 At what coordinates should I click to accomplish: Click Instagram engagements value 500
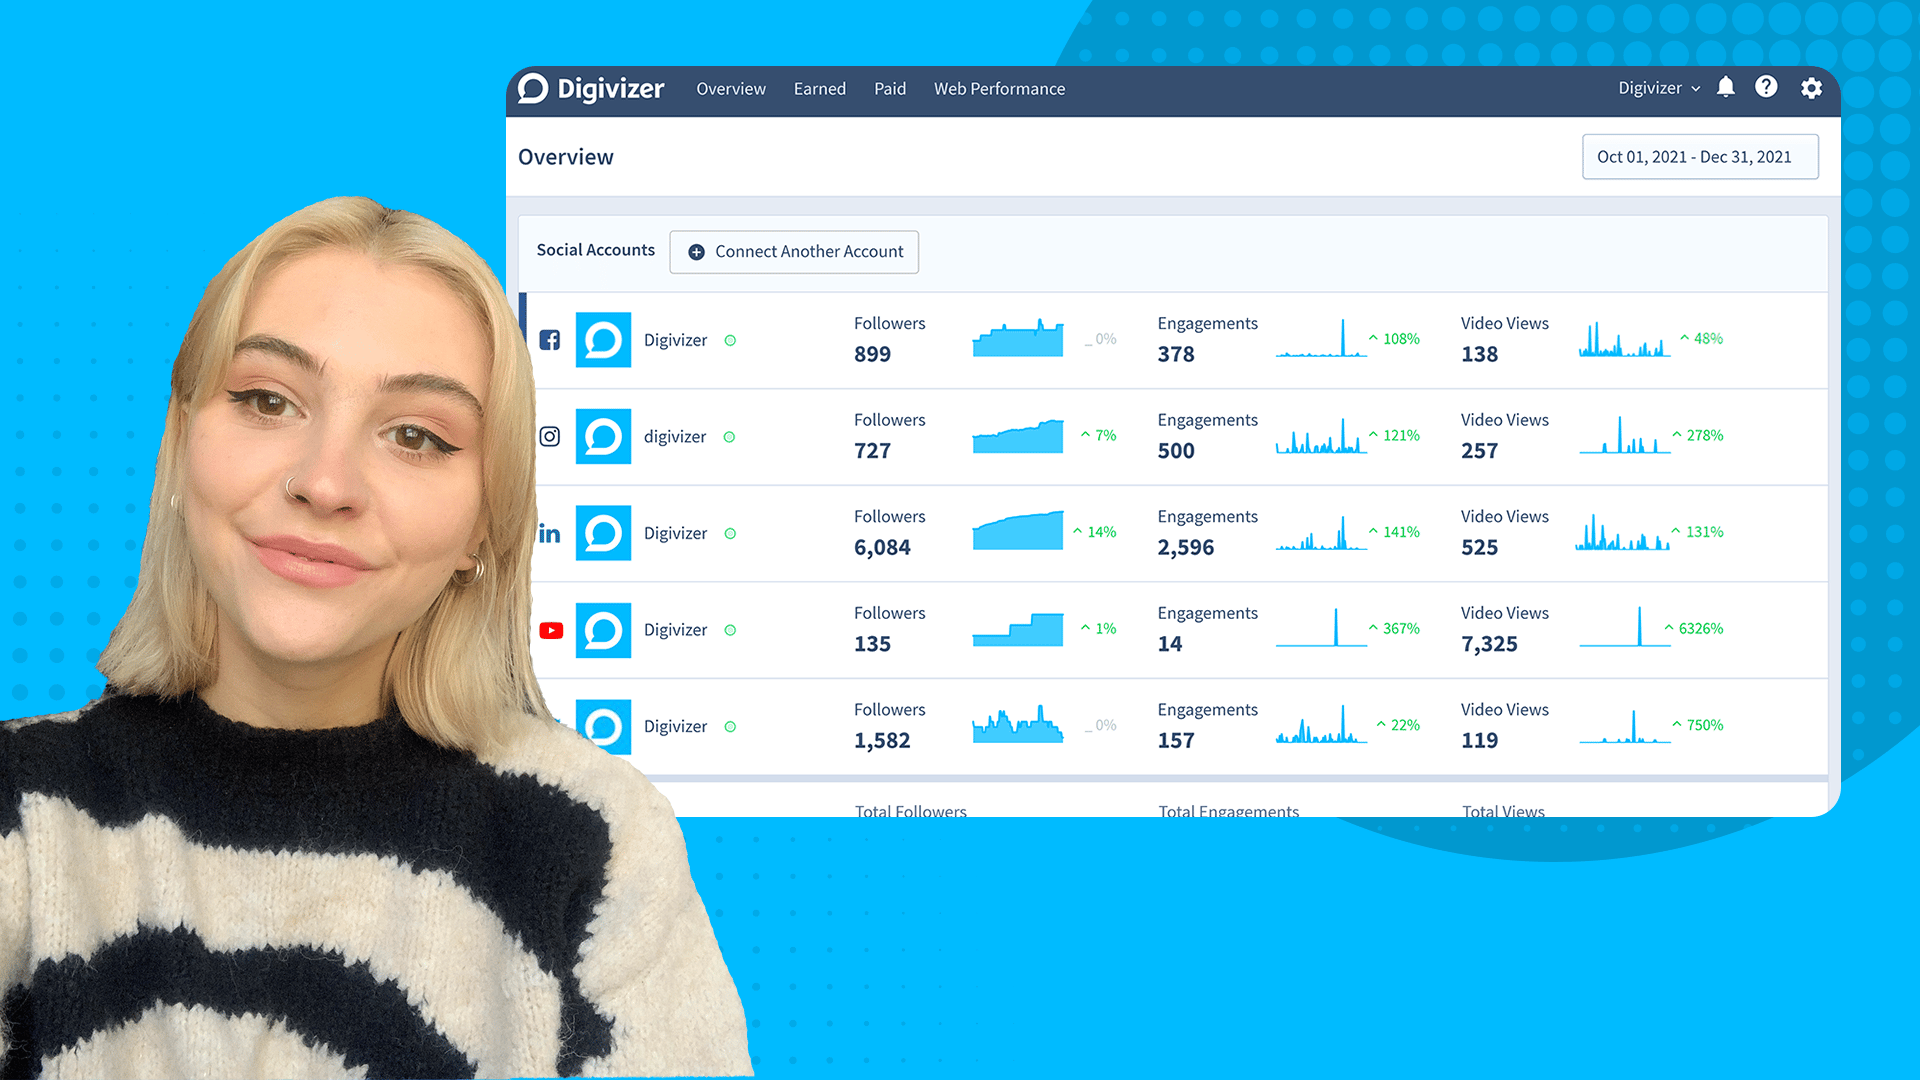coord(1176,451)
